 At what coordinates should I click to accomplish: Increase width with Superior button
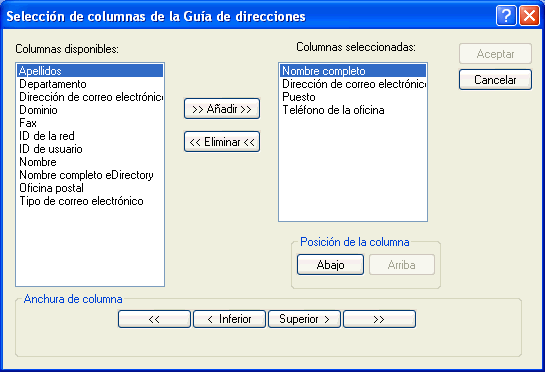pyautogui.click(x=304, y=319)
